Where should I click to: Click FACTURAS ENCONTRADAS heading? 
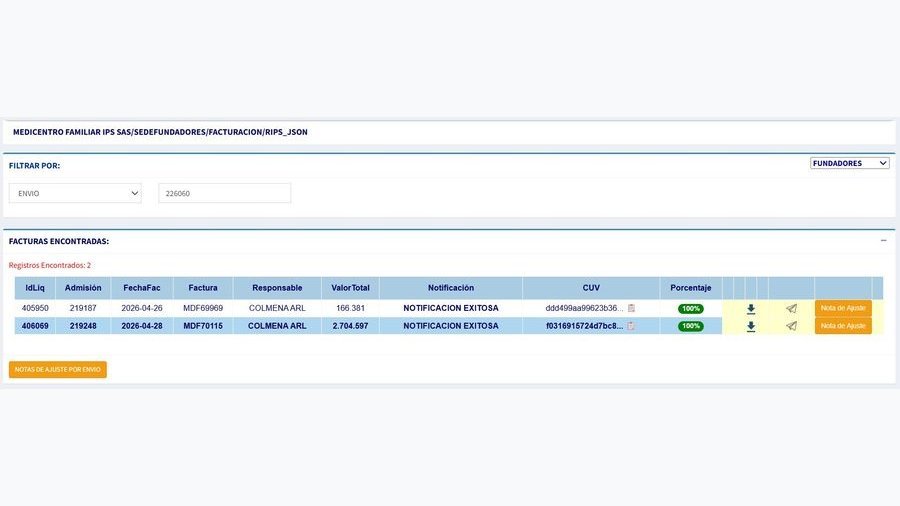pyautogui.click(x=59, y=242)
